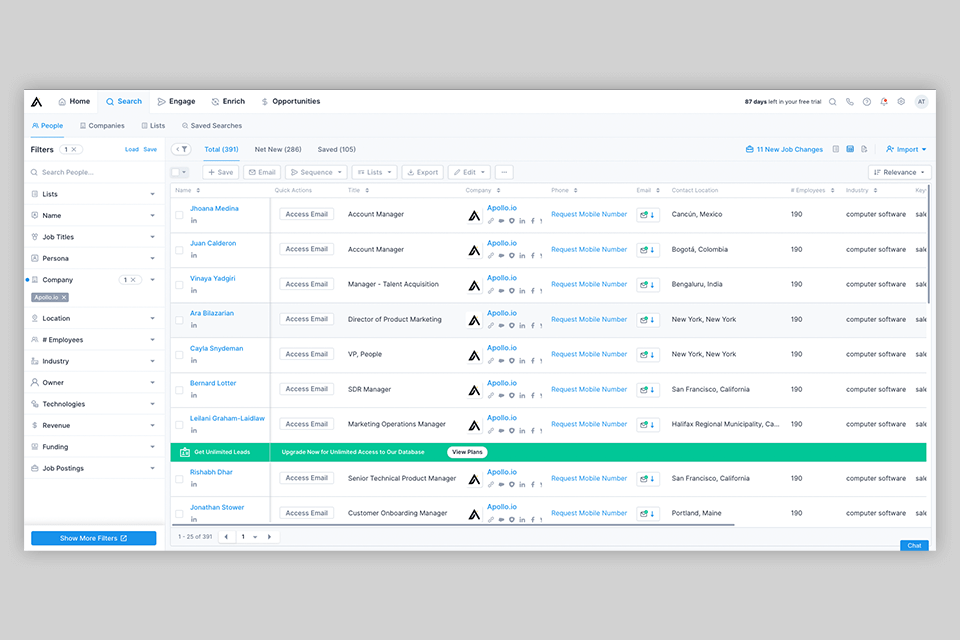Open the notifications bell icon
Image resolution: width=960 pixels, height=640 pixels.
point(884,102)
